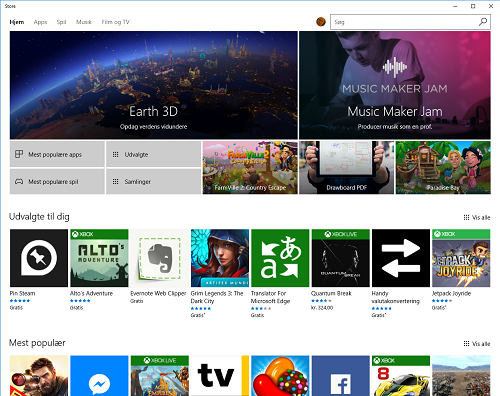Image resolution: width=500 pixels, height=396 pixels.
Task: Click the search magnifier icon
Action: pos(483,22)
